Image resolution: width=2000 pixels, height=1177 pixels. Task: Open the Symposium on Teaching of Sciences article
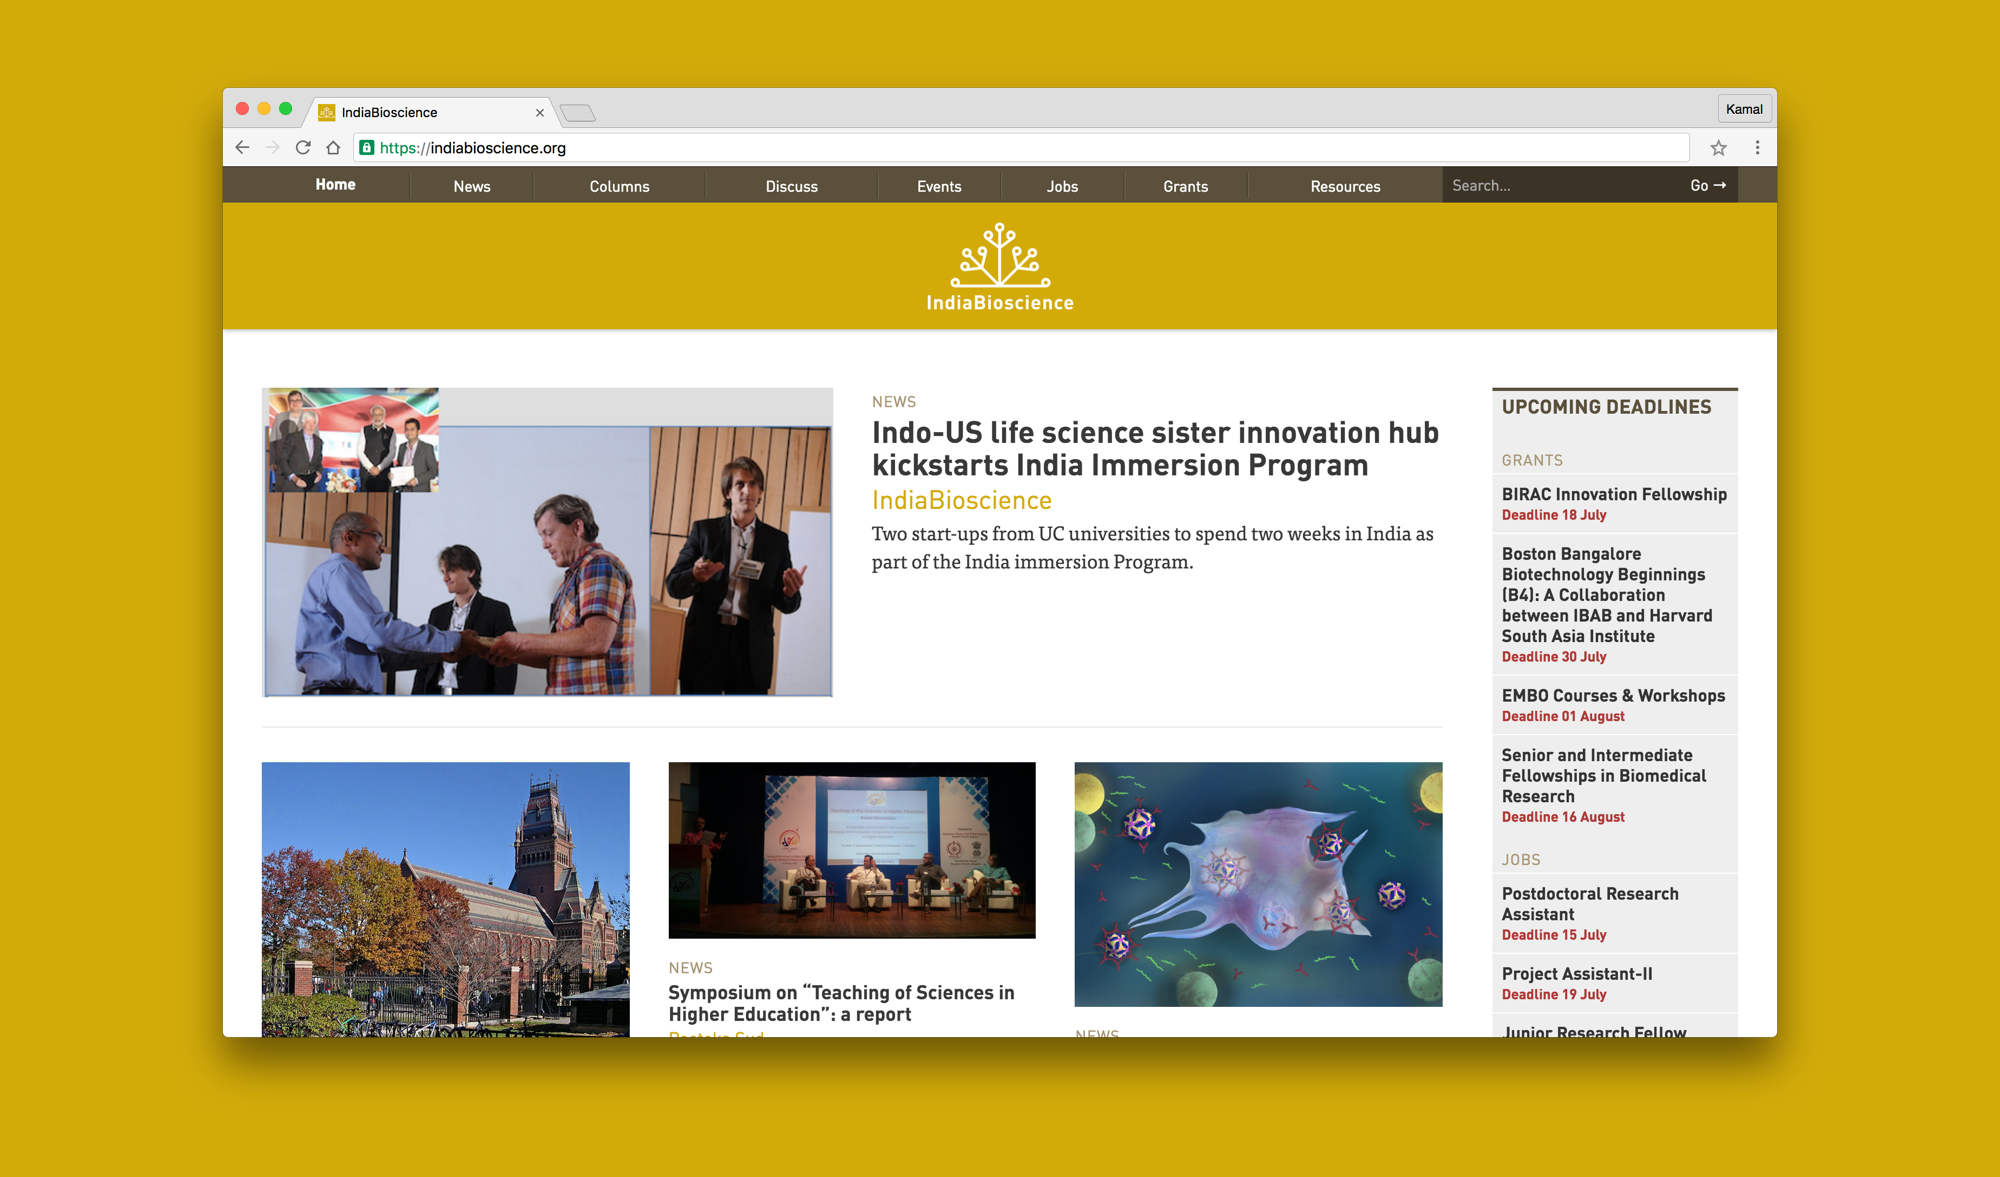point(841,1003)
